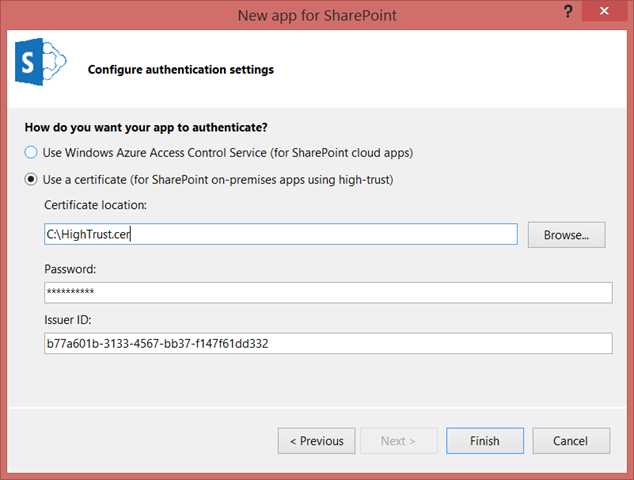Cancel the New app wizard
This screenshot has height=480, width=634.
[x=571, y=441]
